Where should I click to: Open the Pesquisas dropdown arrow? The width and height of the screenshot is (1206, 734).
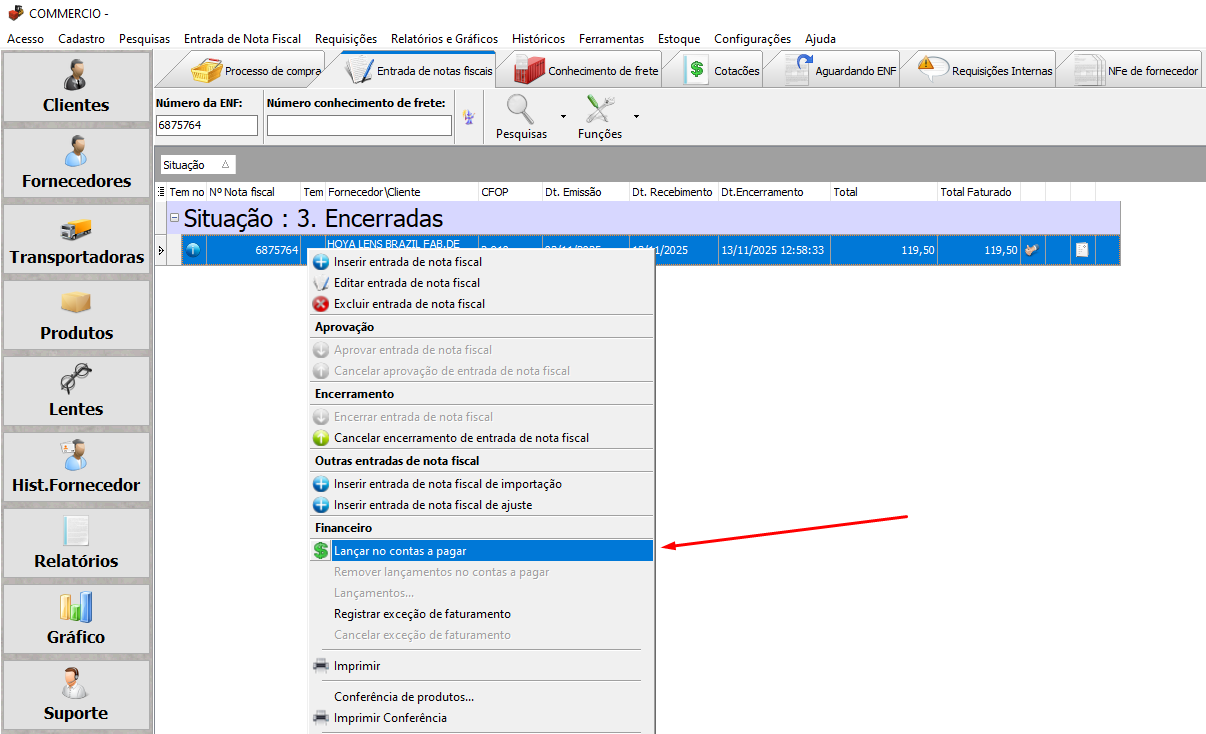tap(563, 116)
